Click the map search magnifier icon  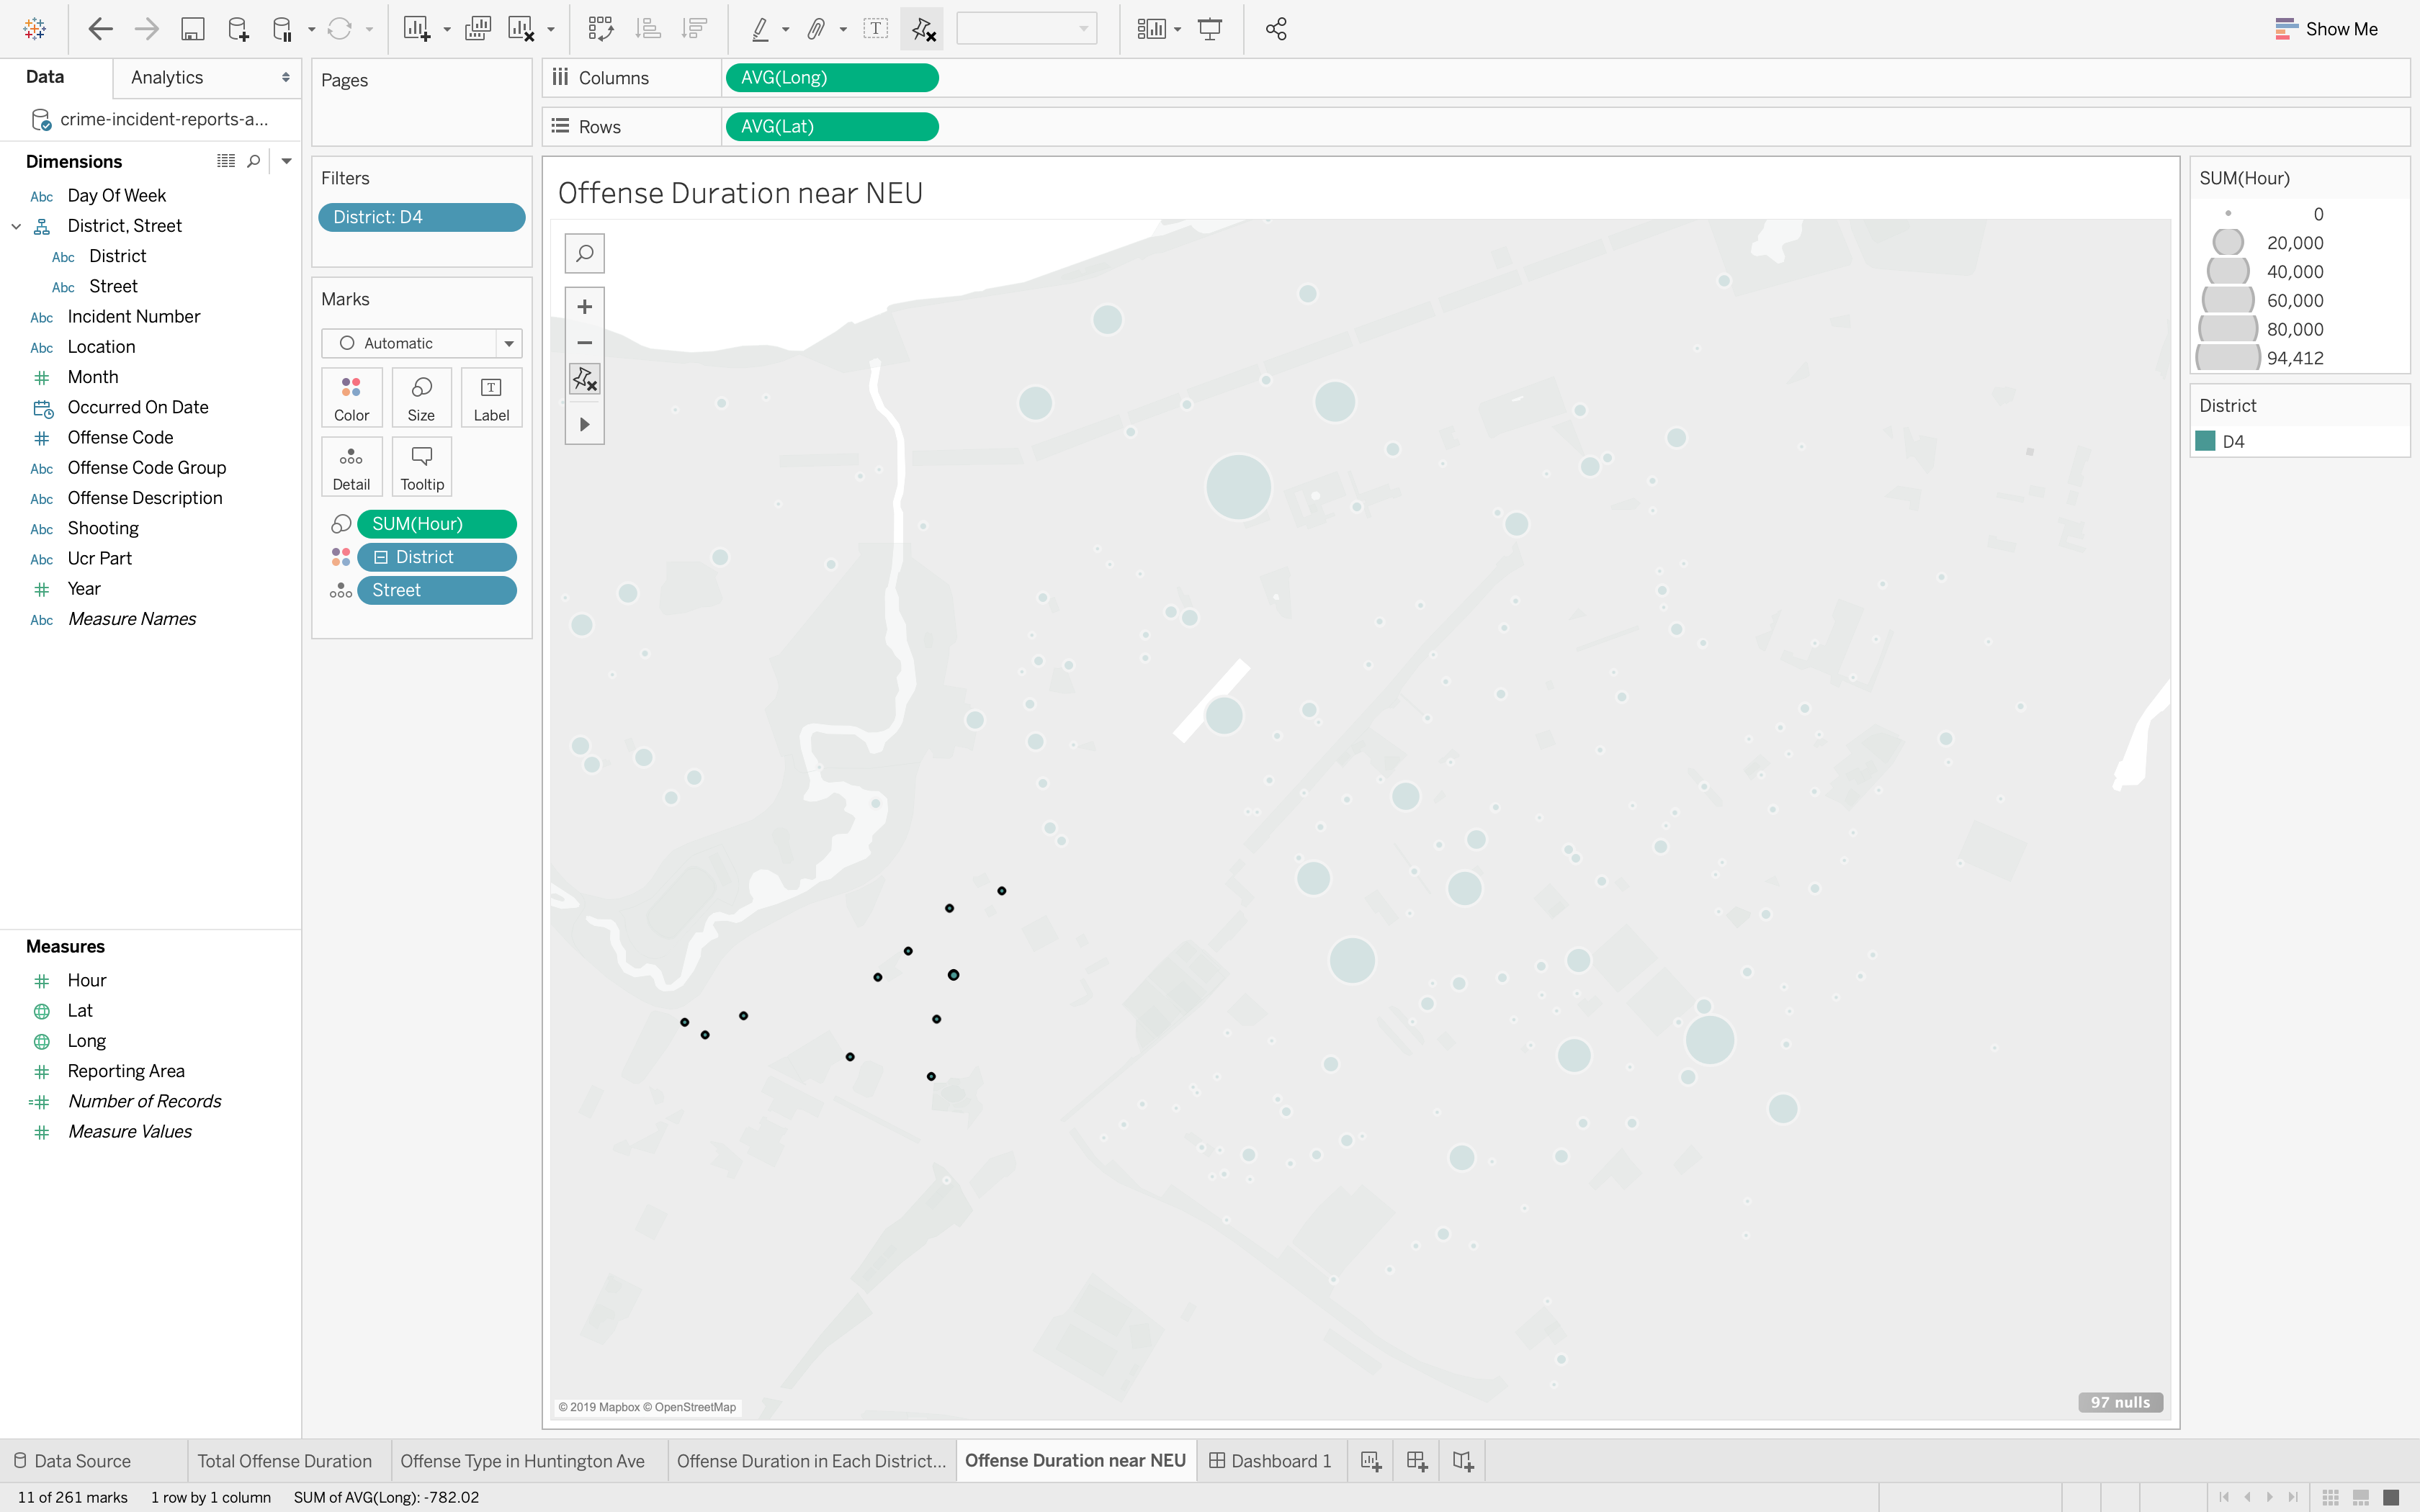pos(584,253)
